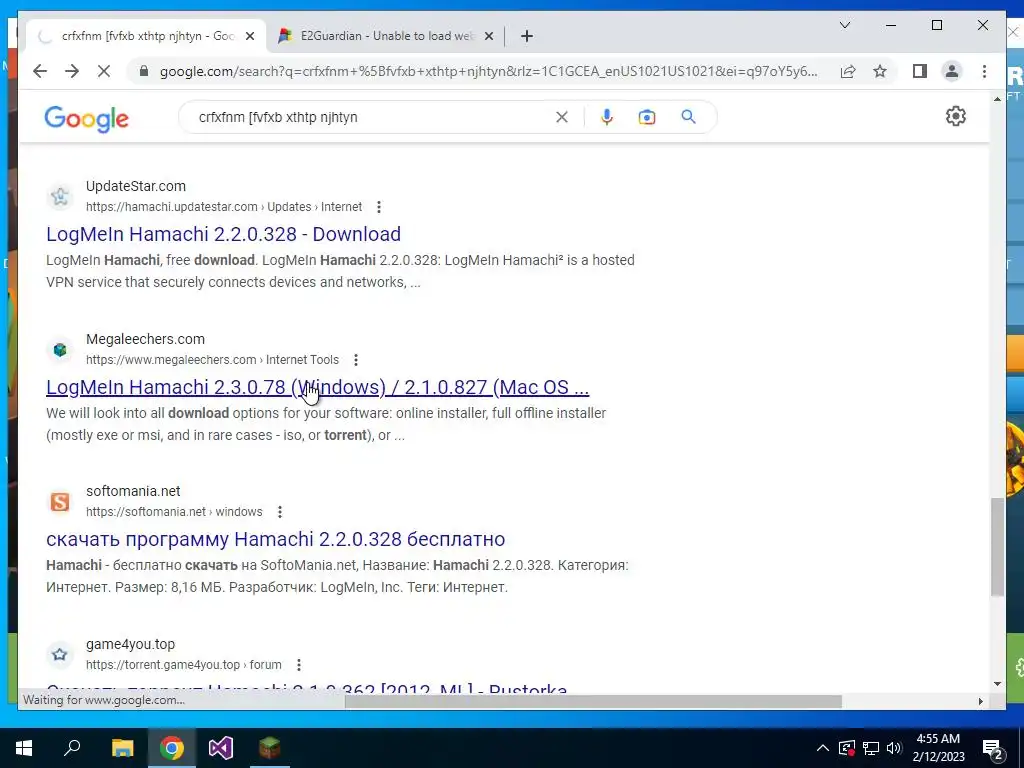Open File Explorer from taskbar
Image resolution: width=1024 pixels, height=768 pixels.
click(x=122, y=748)
